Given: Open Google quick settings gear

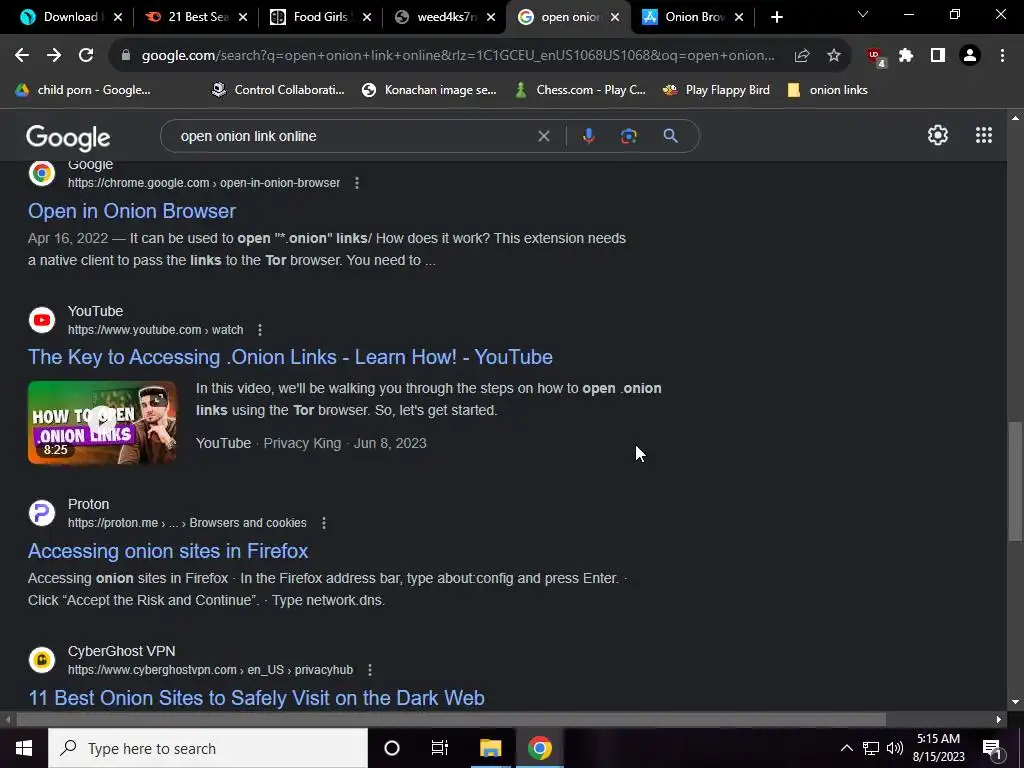Looking at the screenshot, I should click(x=938, y=135).
